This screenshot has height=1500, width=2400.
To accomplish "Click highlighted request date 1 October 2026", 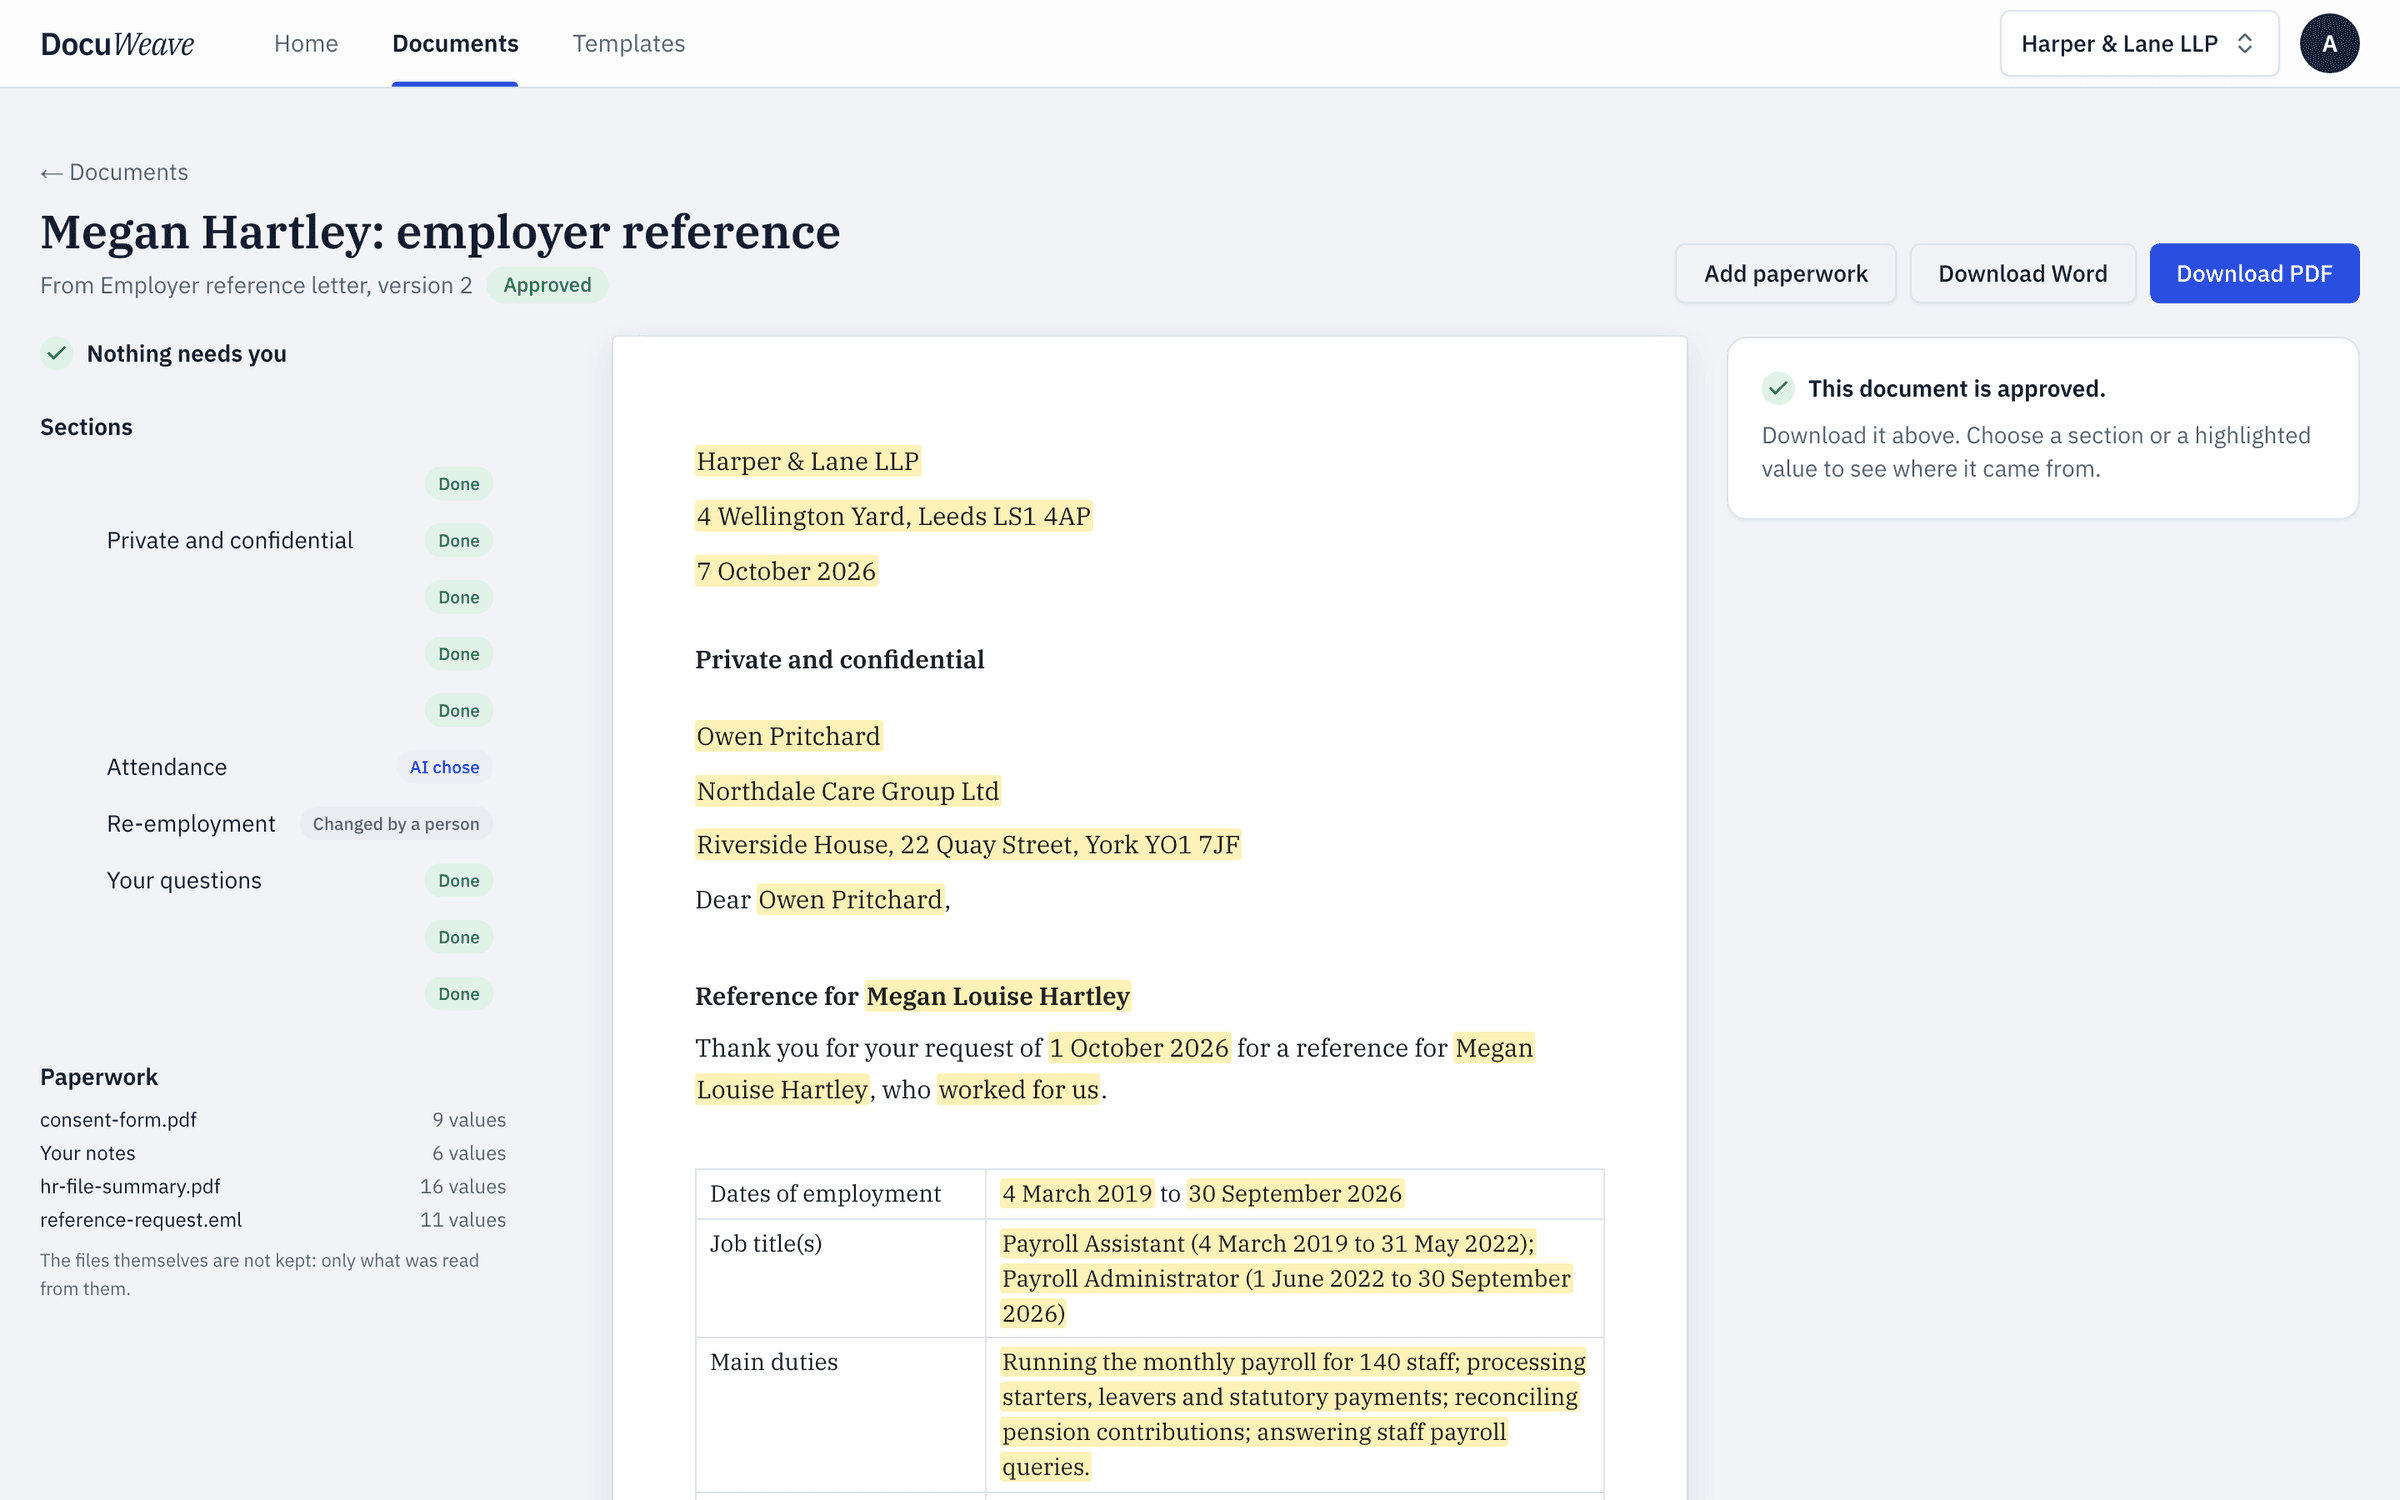I will pyautogui.click(x=1139, y=1048).
